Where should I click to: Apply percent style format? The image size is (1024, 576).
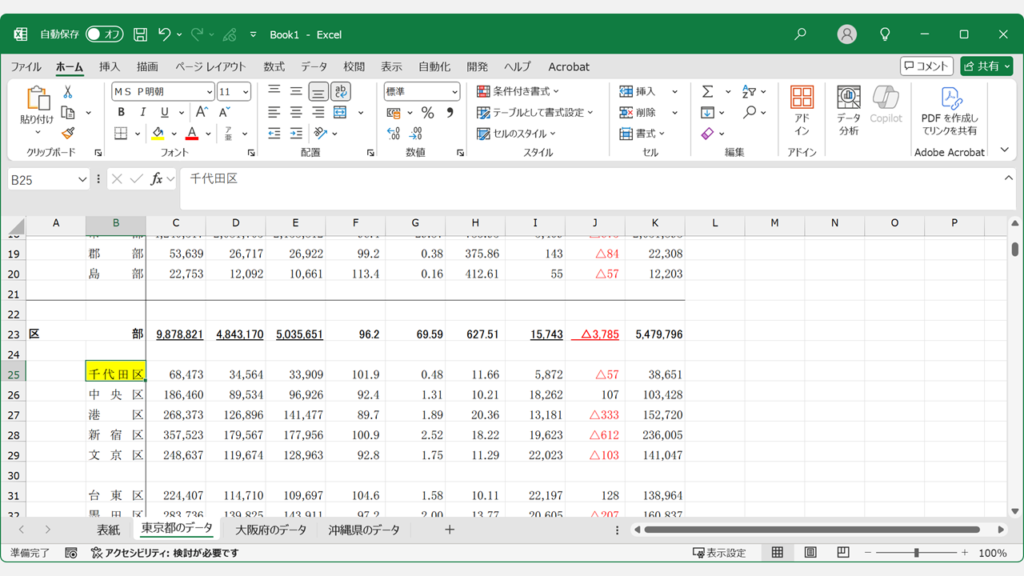point(428,112)
